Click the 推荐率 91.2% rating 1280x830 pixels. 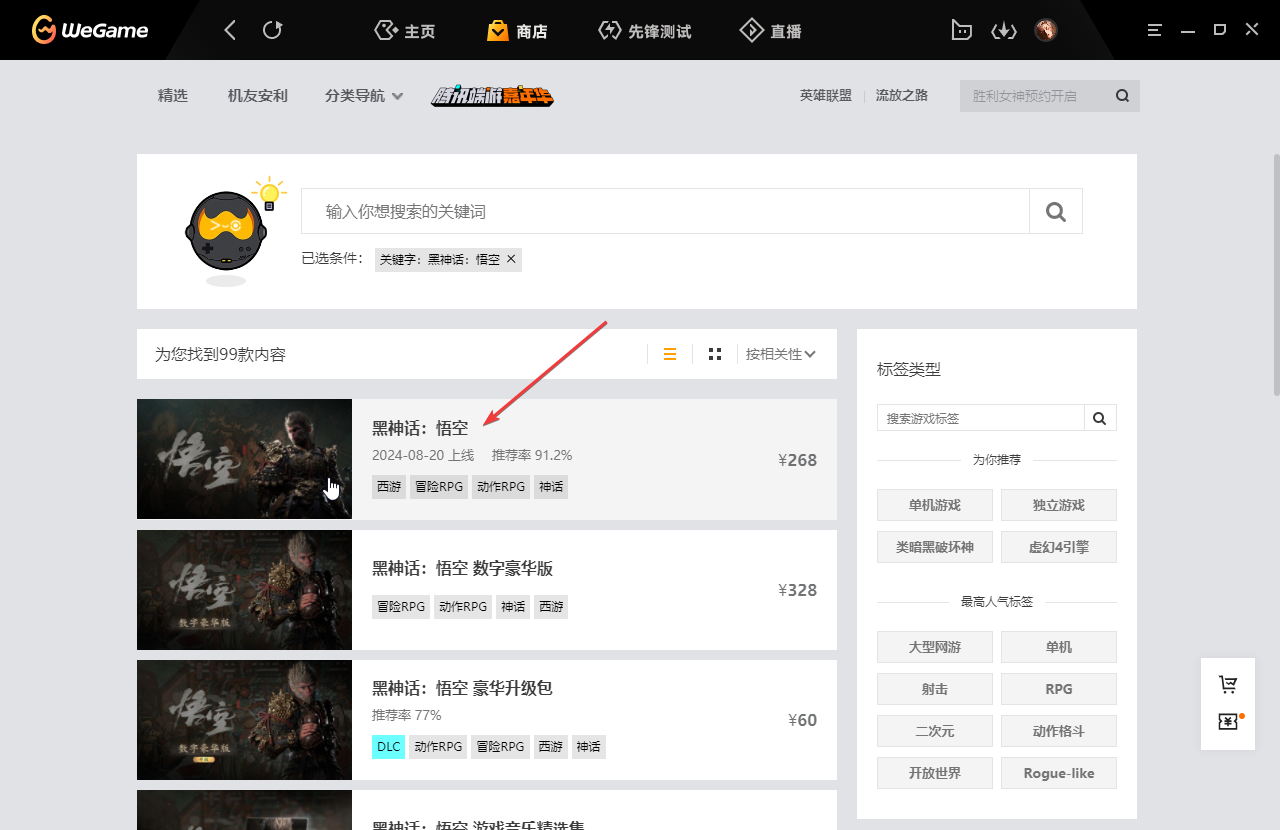532,455
